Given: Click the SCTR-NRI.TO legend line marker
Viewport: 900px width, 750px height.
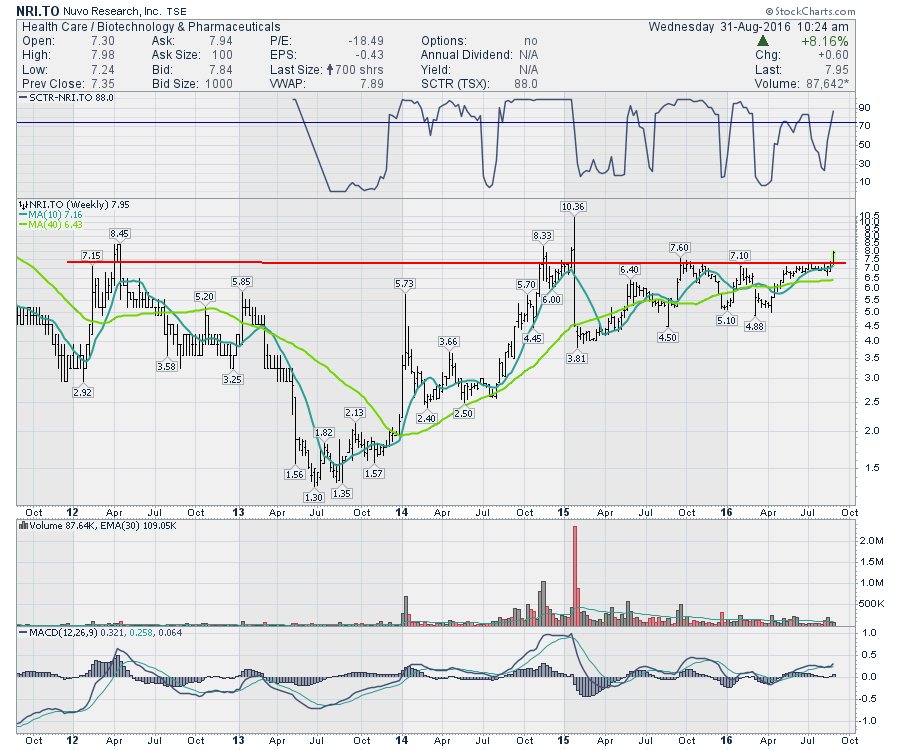Looking at the screenshot, I should pos(22,98).
